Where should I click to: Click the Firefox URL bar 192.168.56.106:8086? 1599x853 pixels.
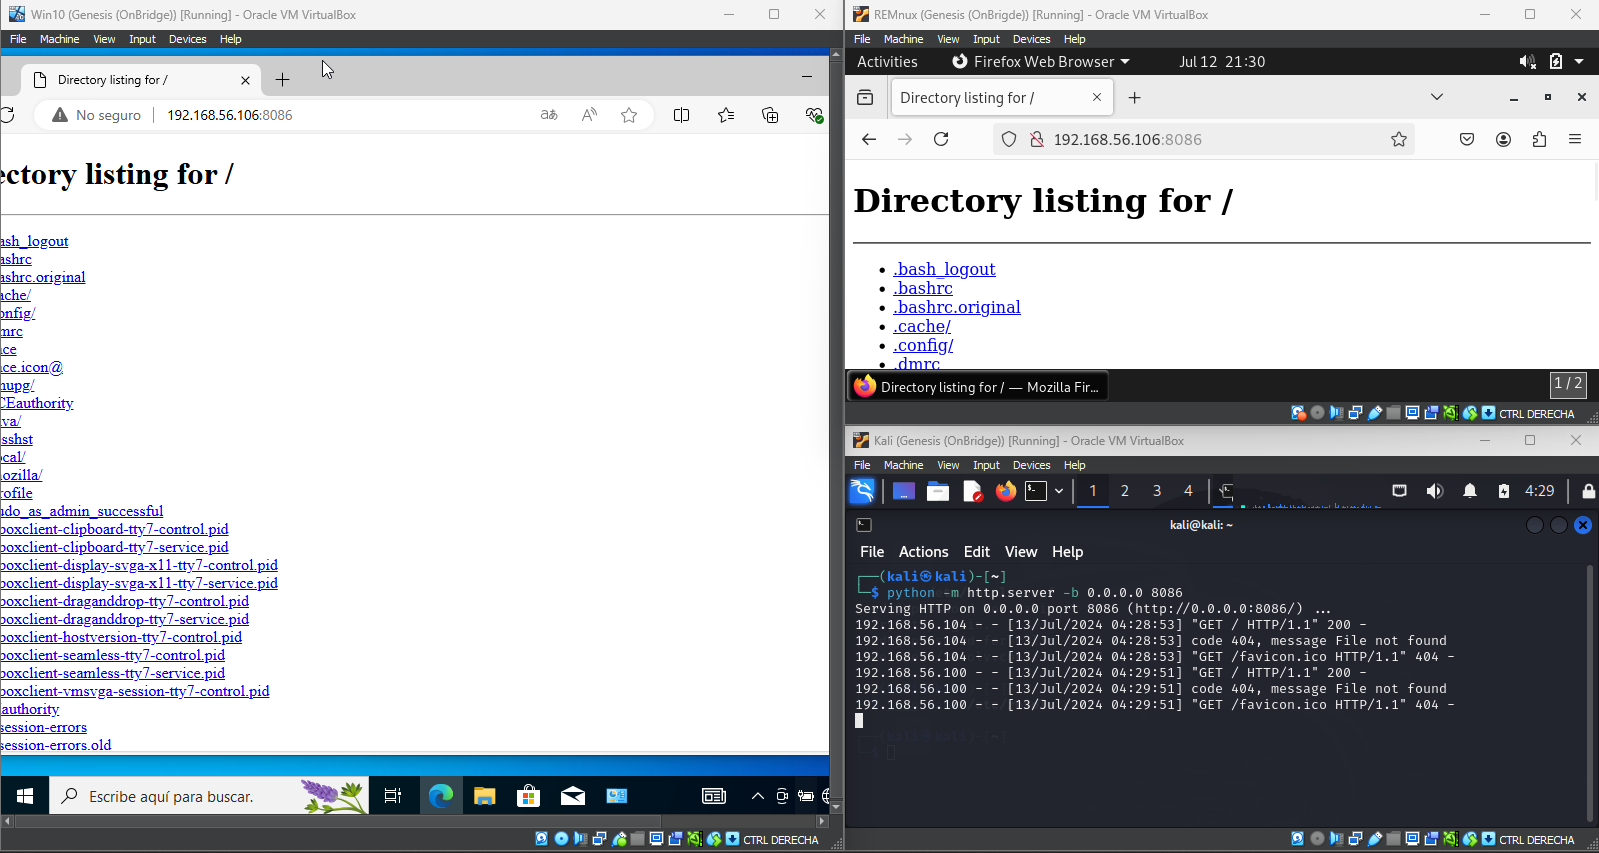(x=1128, y=139)
